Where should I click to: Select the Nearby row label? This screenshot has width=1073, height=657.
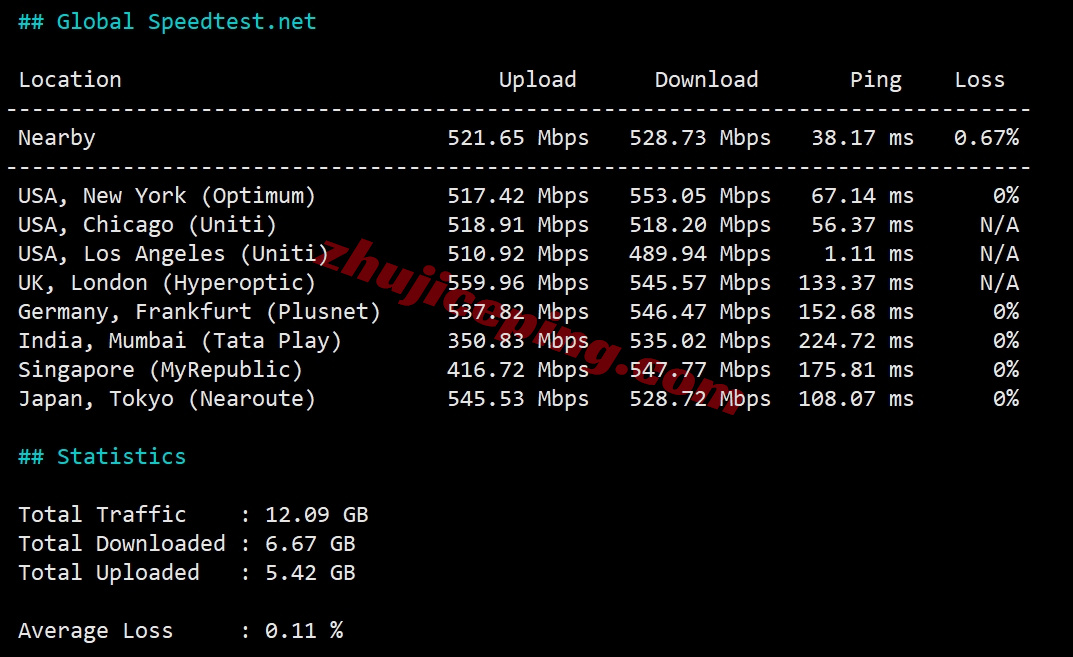[57, 138]
